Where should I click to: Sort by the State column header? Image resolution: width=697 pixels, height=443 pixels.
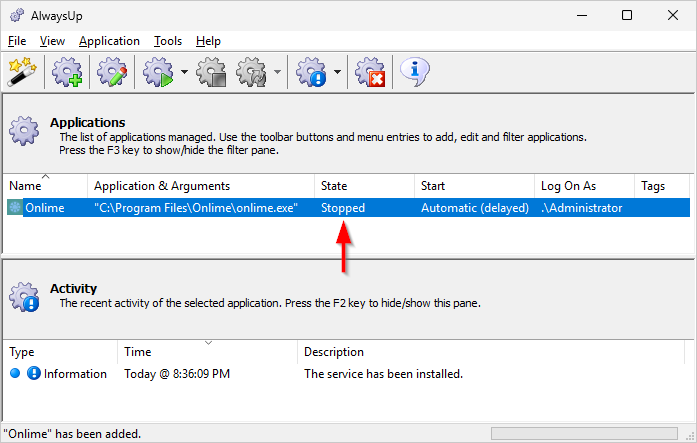pyautogui.click(x=365, y=186)
